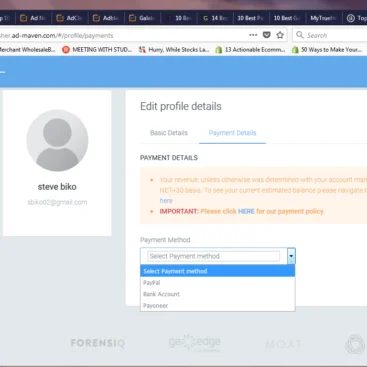Click the HERE payment policy link
367x367 pixels.
point(246,211)
